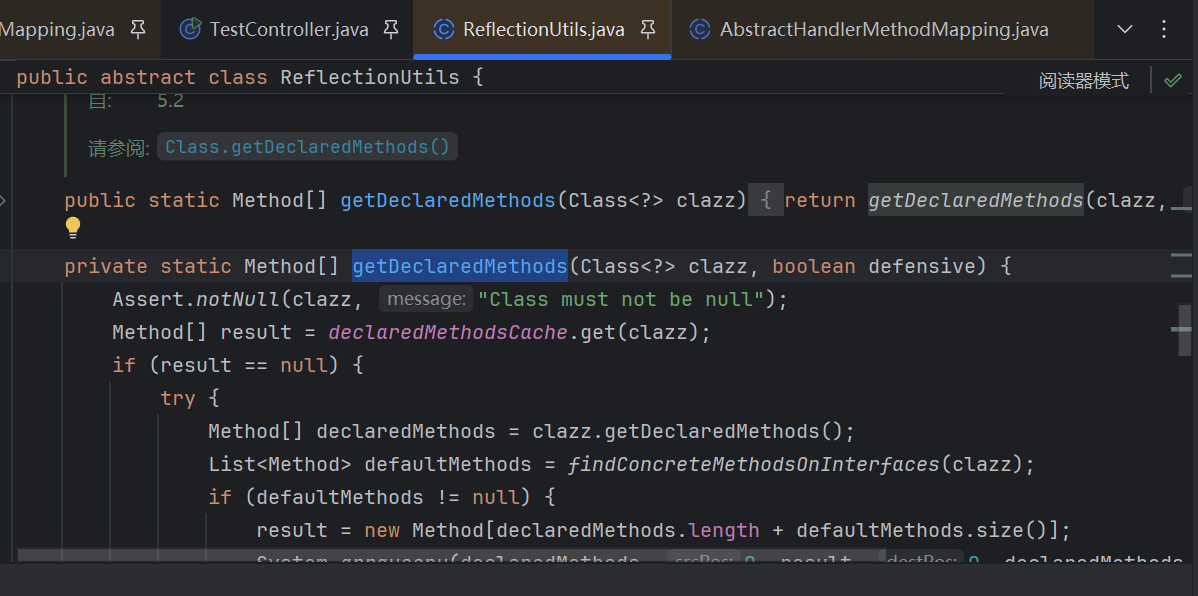Image resolution: width=1198 pixels, height=596 pixels.
Task: Click italic getDeclaredMethods call after return
Action: pyautogui.click(x=976, y=201)
